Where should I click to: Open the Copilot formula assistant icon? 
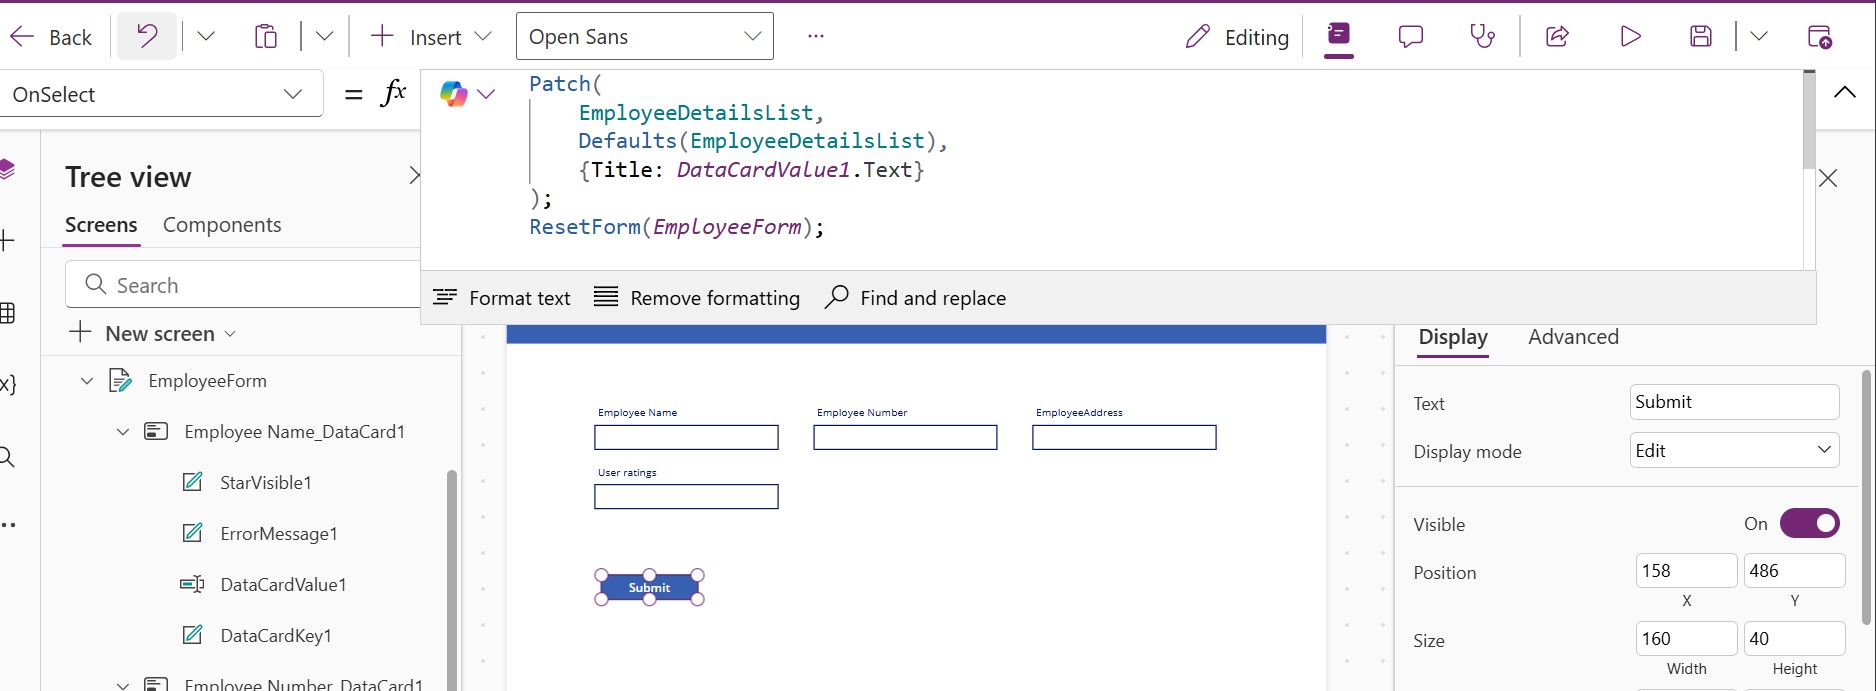pyautogui.click(x=454, y=94)
